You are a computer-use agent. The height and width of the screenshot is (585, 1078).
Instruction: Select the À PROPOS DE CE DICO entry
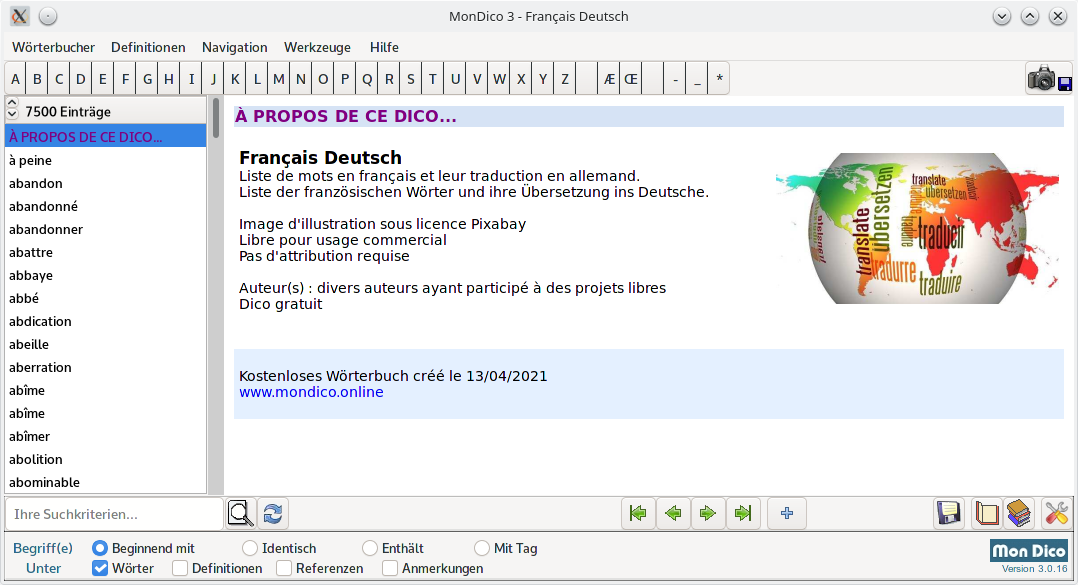click(106, 137)
